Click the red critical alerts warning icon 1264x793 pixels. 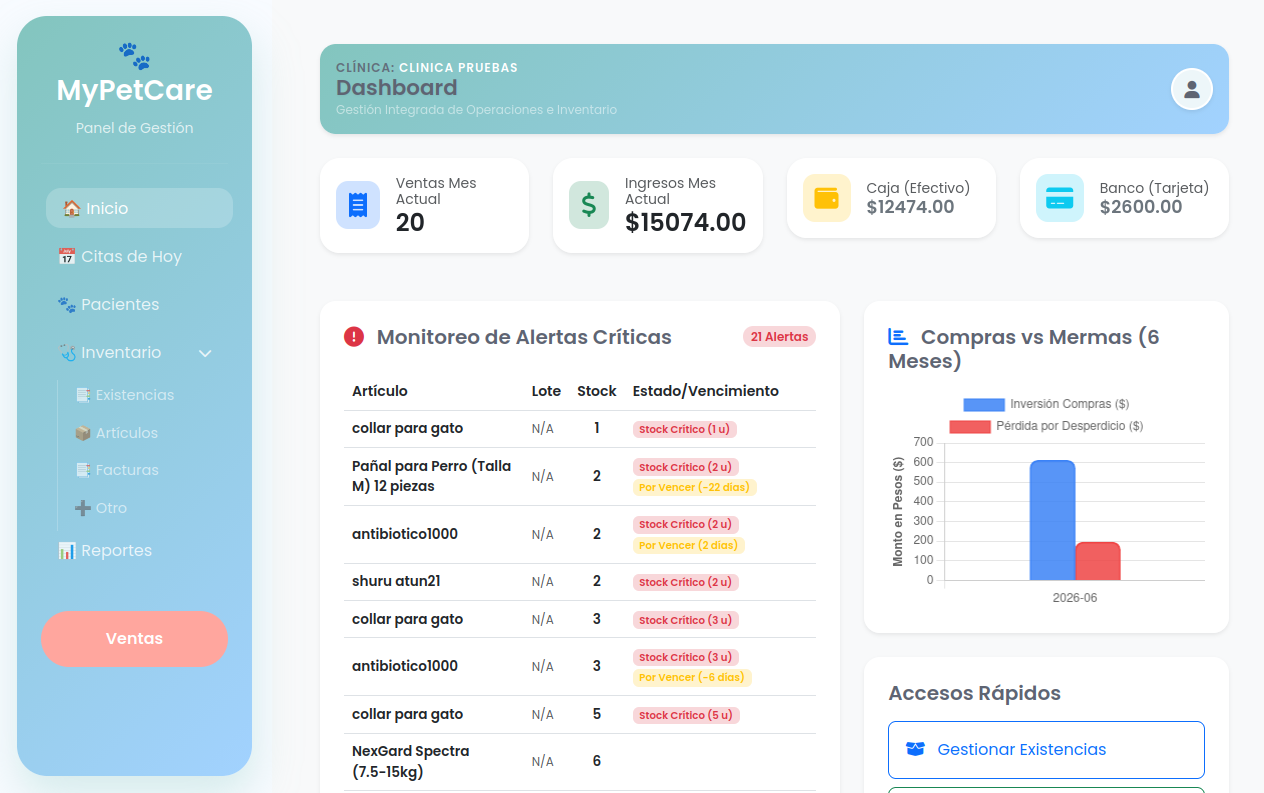click(354, 337)
